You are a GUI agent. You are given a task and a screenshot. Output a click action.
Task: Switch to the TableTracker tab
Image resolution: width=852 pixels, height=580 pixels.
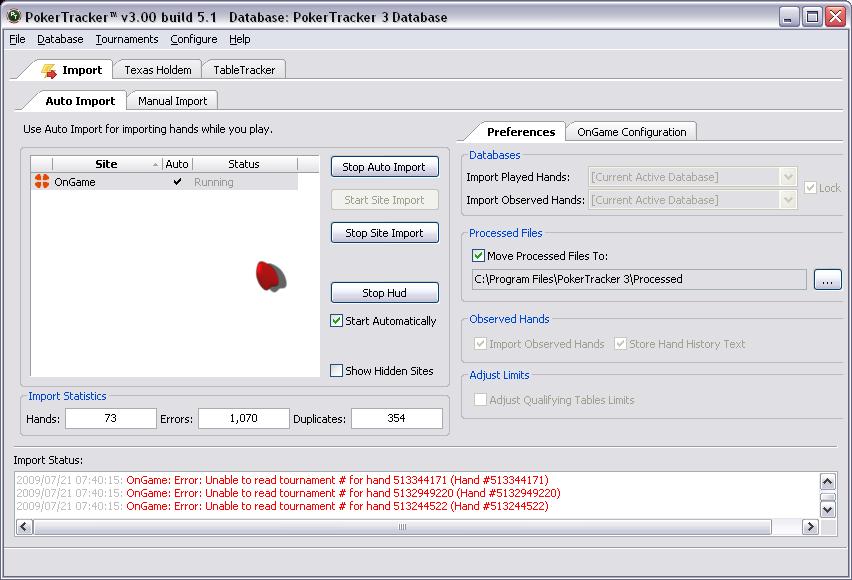[244, 70]
